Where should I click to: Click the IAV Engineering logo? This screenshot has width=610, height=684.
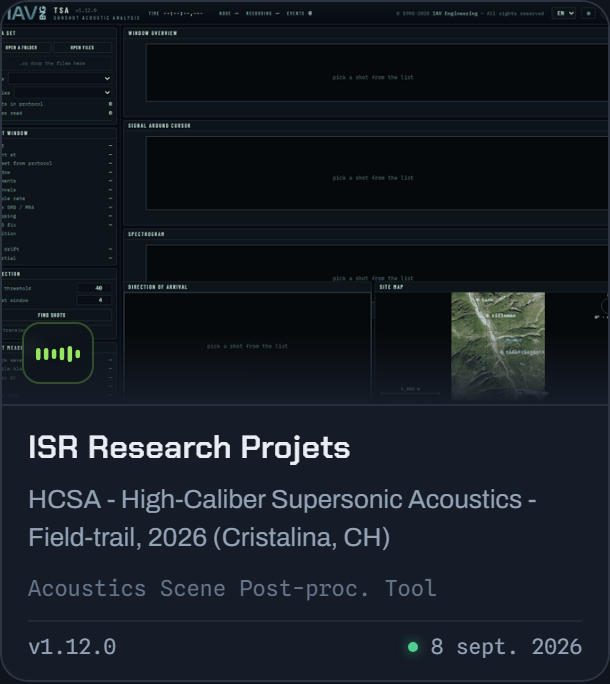[25, 13]
